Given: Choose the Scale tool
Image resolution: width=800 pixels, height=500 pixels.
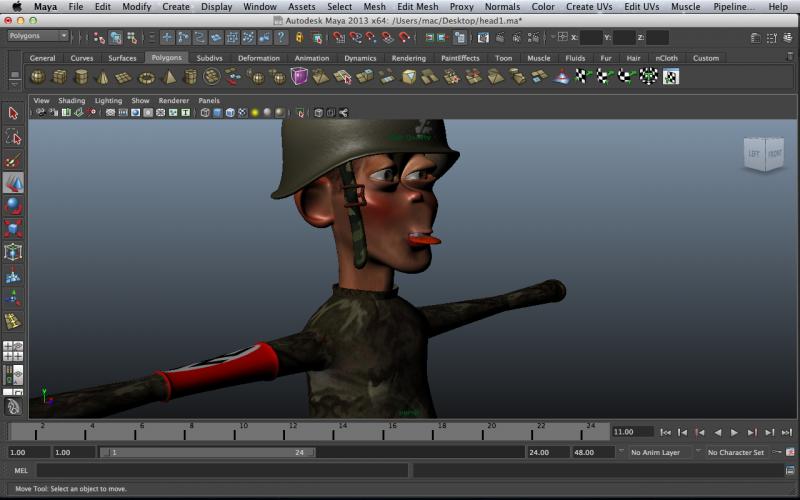Looking at the screenshot, I should (13, 229).
